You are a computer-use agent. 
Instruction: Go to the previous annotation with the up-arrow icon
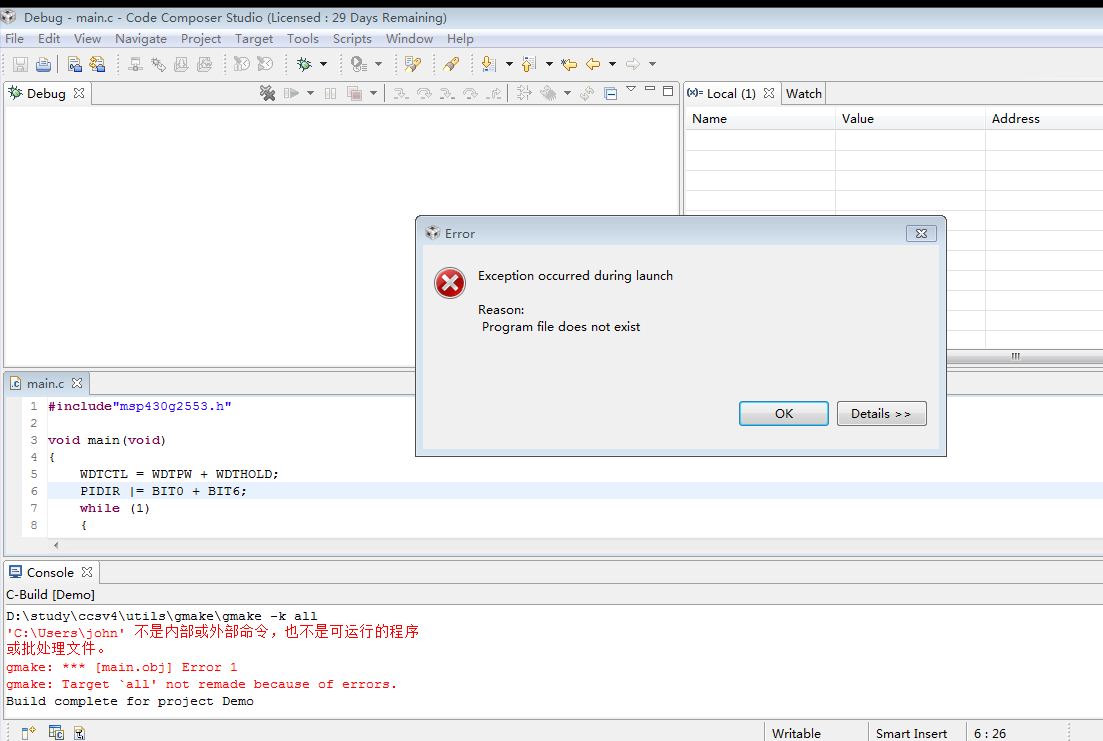pyautogui.click(x=529, y=65)
